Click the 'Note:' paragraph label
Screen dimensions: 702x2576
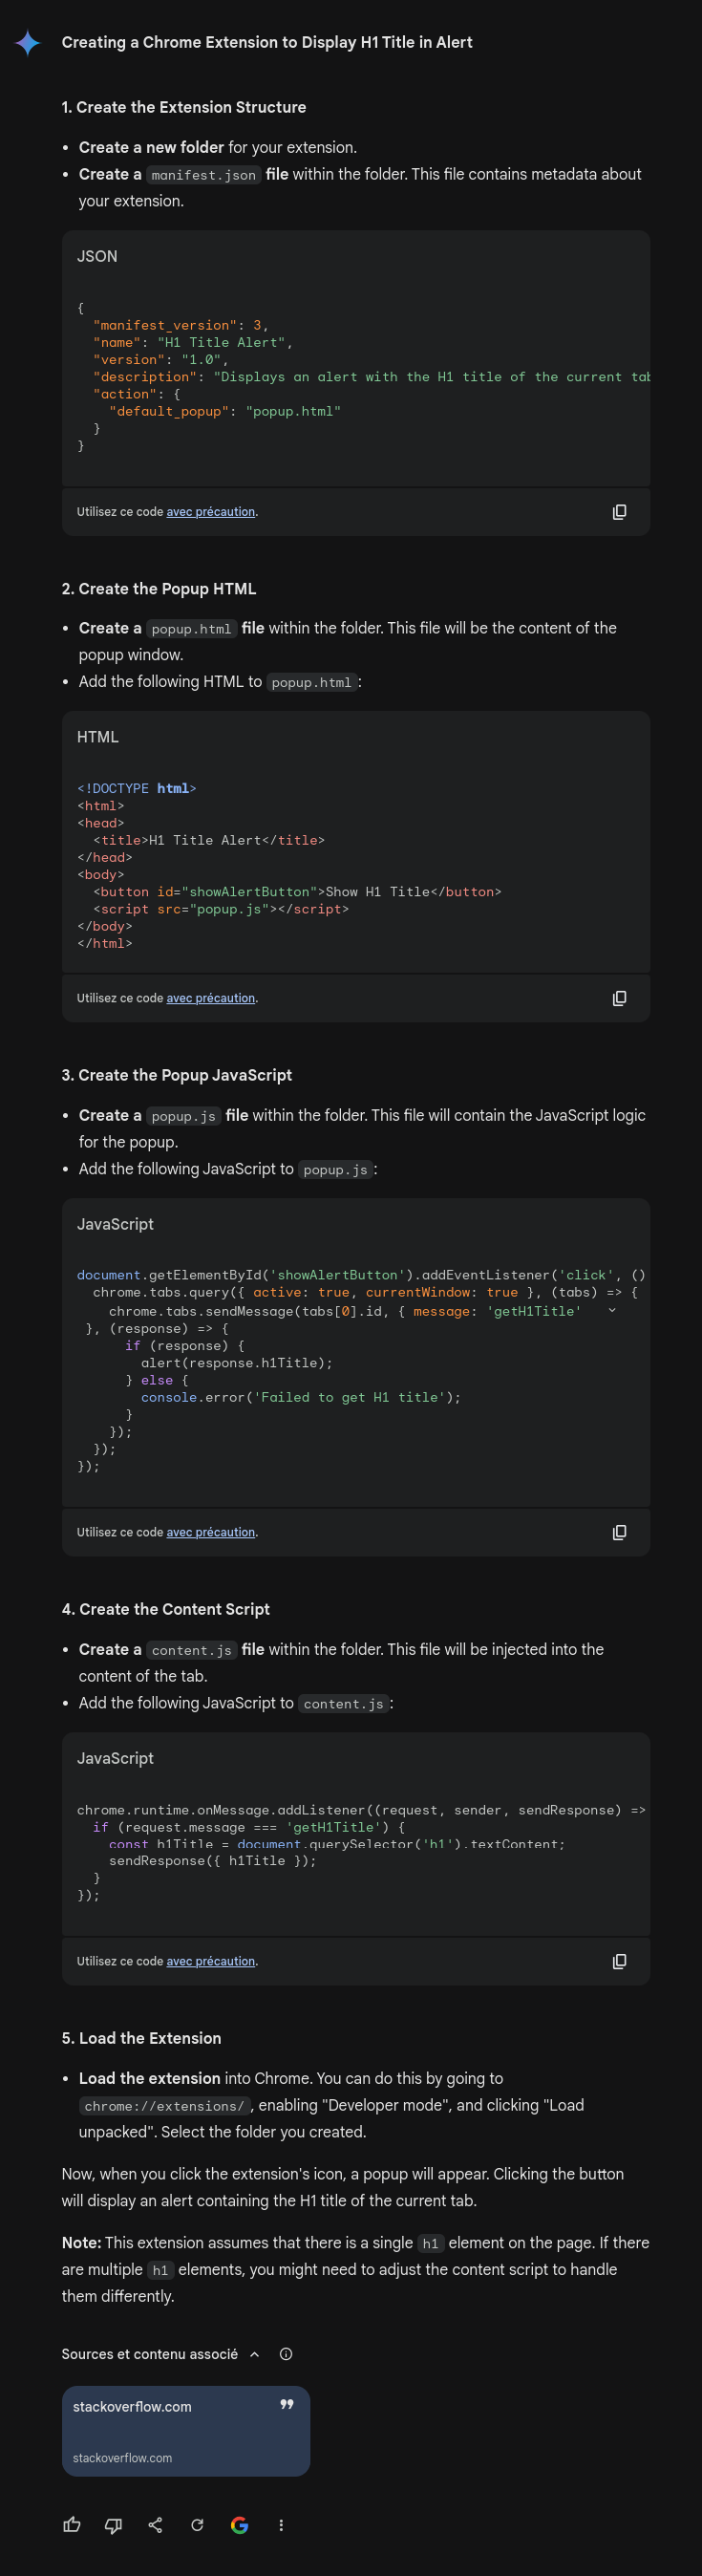coord(81,2243)
